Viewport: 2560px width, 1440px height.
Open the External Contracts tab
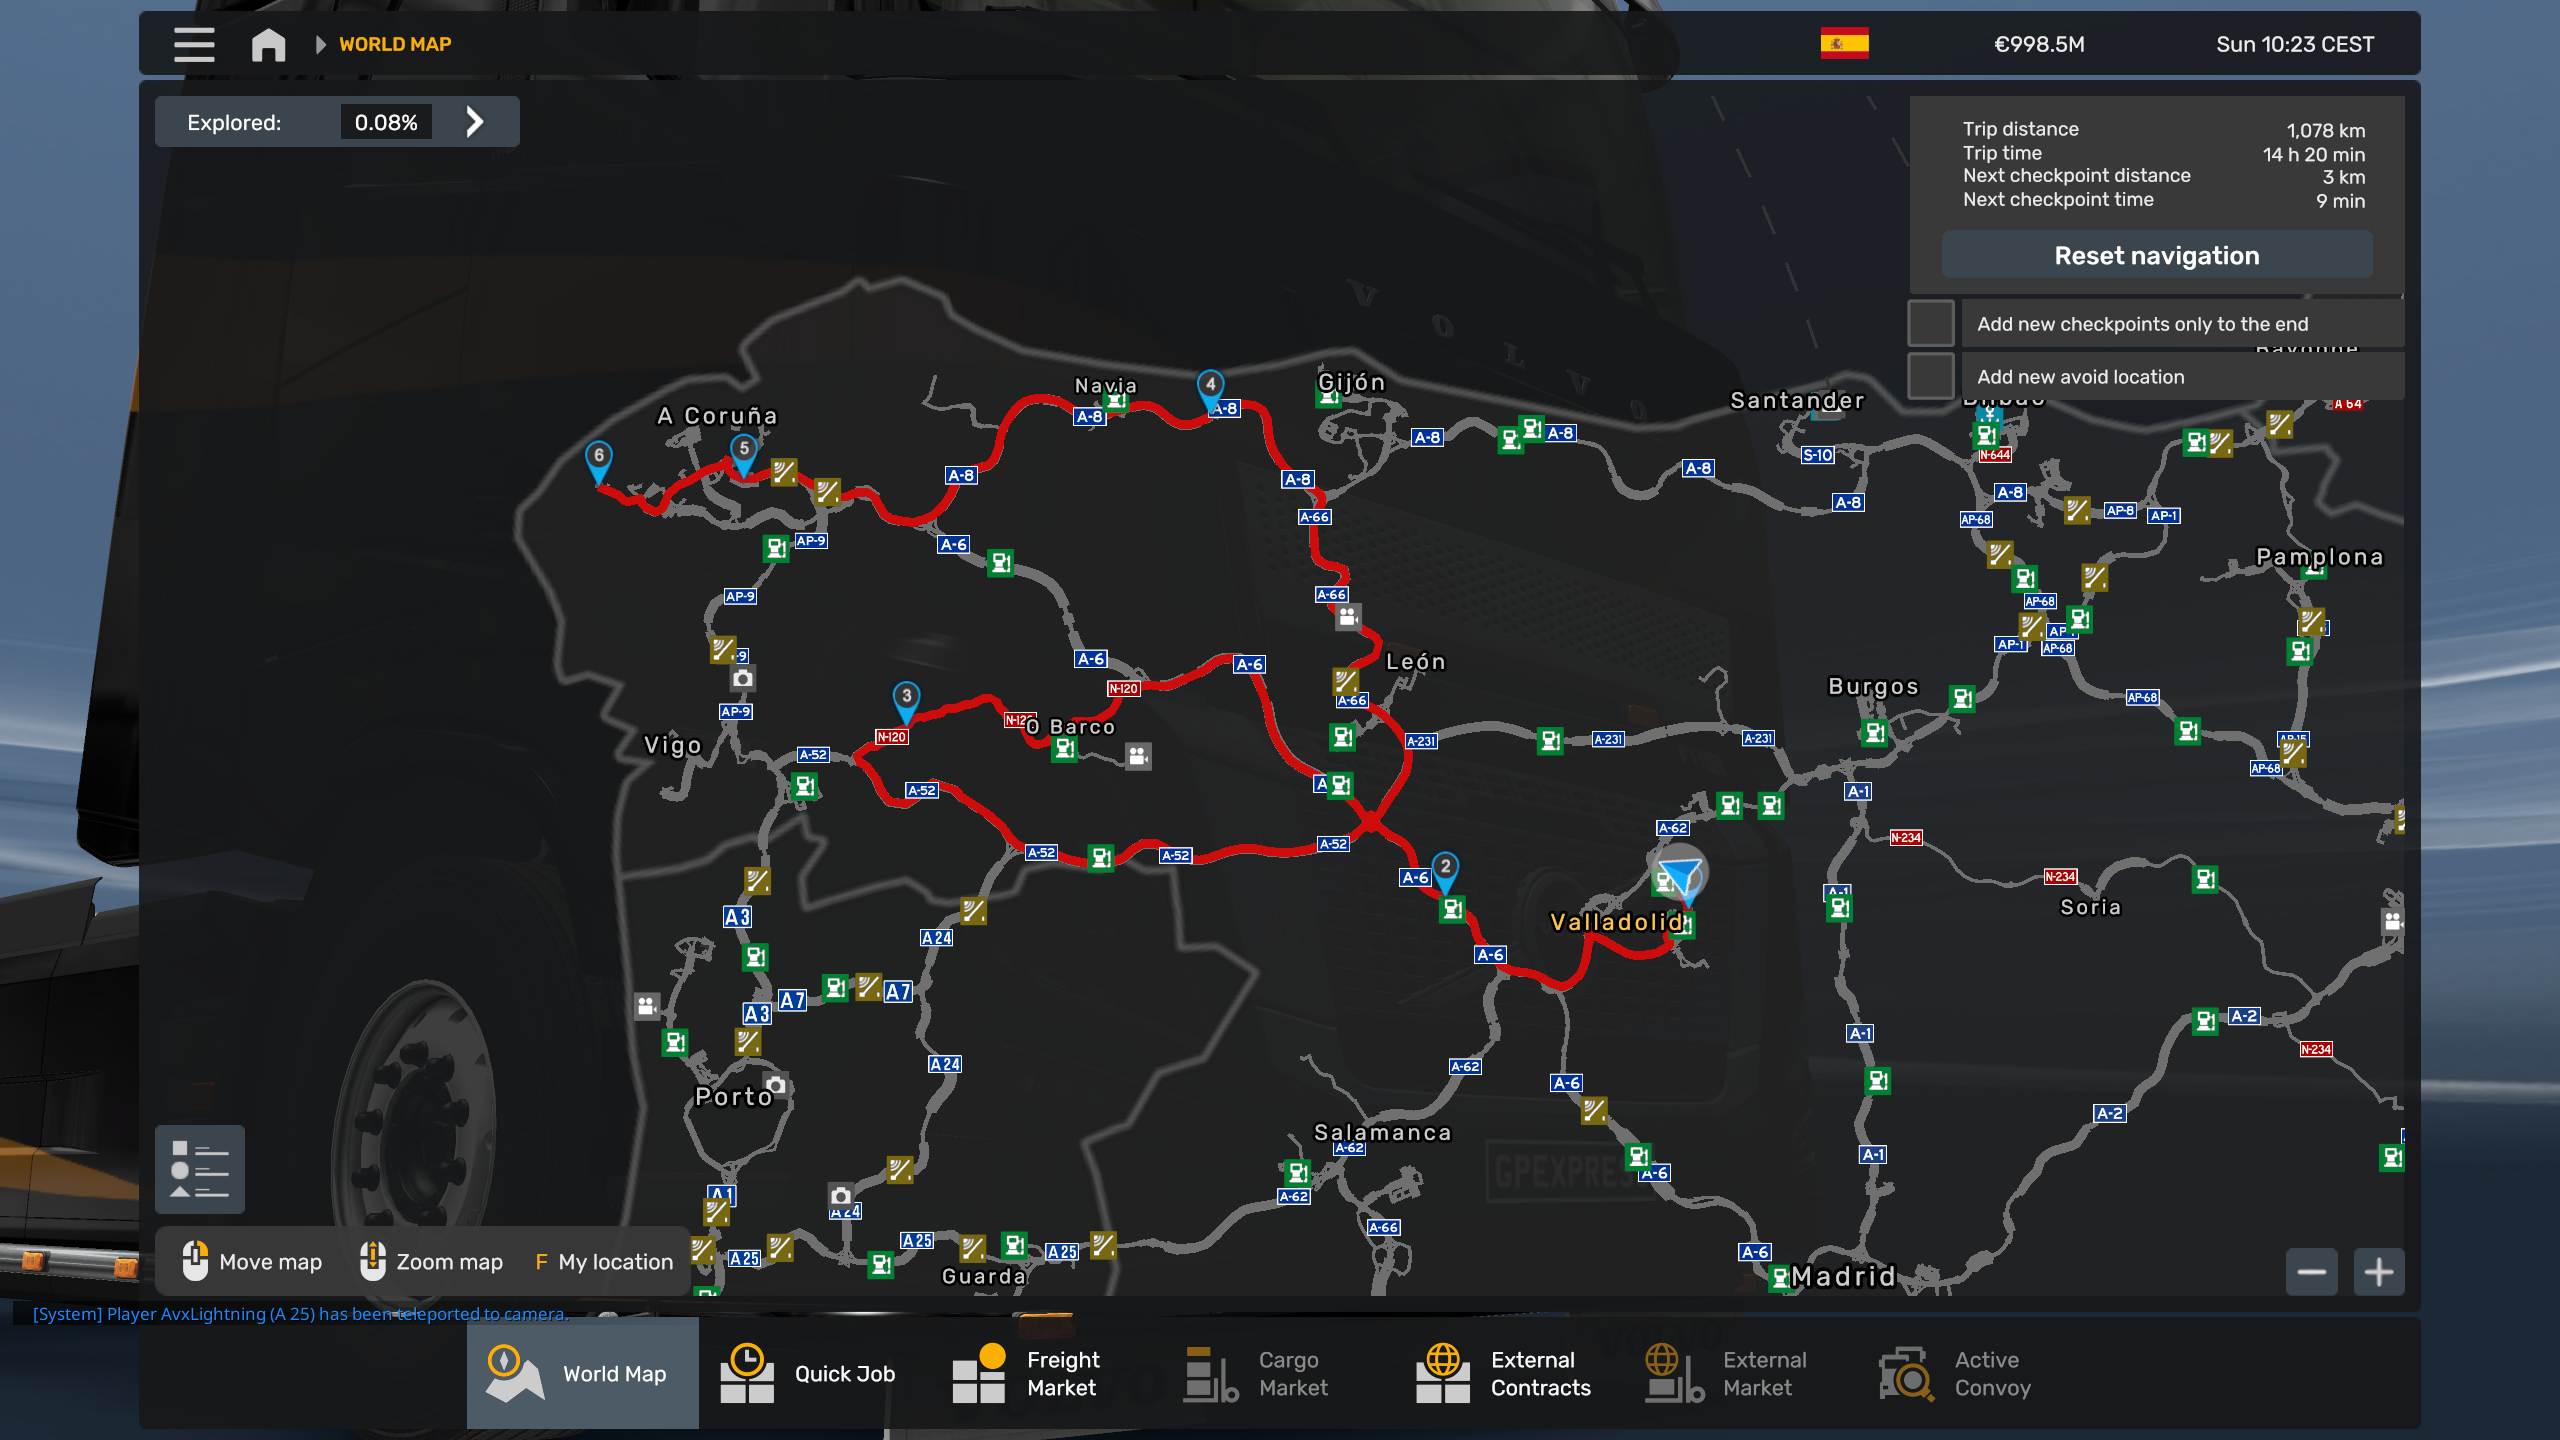(x=1505, y=1373)
